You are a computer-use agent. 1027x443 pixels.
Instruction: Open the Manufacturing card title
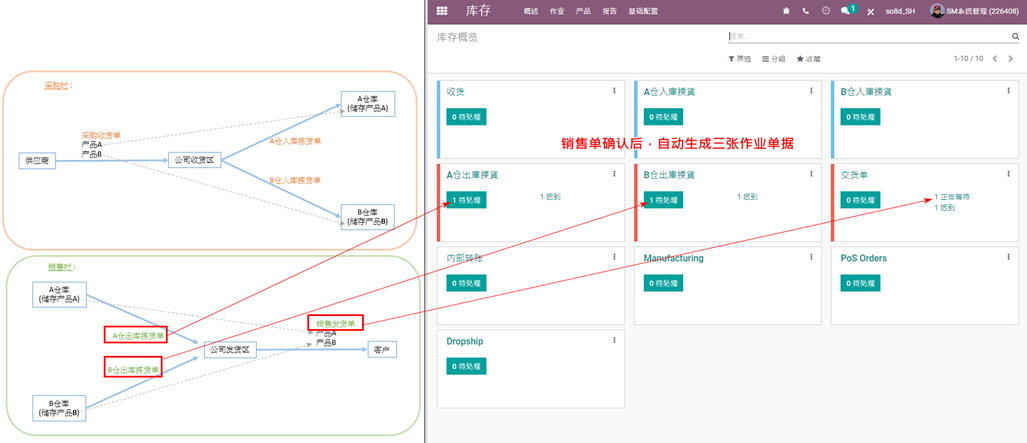[673, 258]
